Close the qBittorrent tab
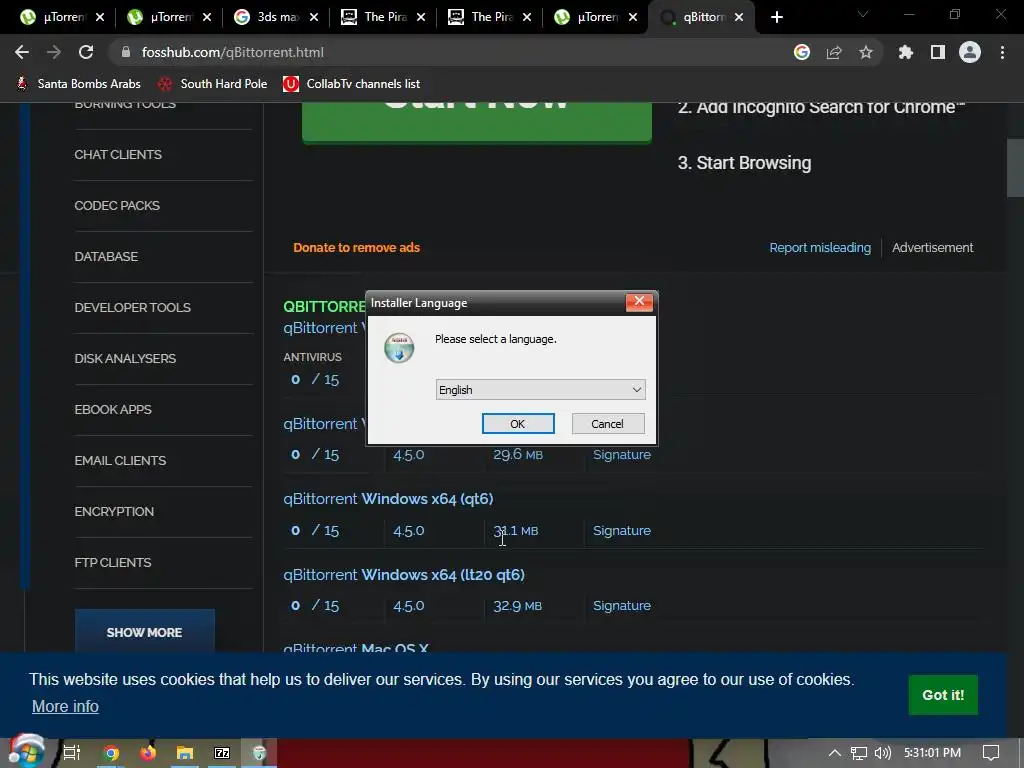The height and width of the screenshot is (768, 1024). pyautogui.click(x=739, y=17)
